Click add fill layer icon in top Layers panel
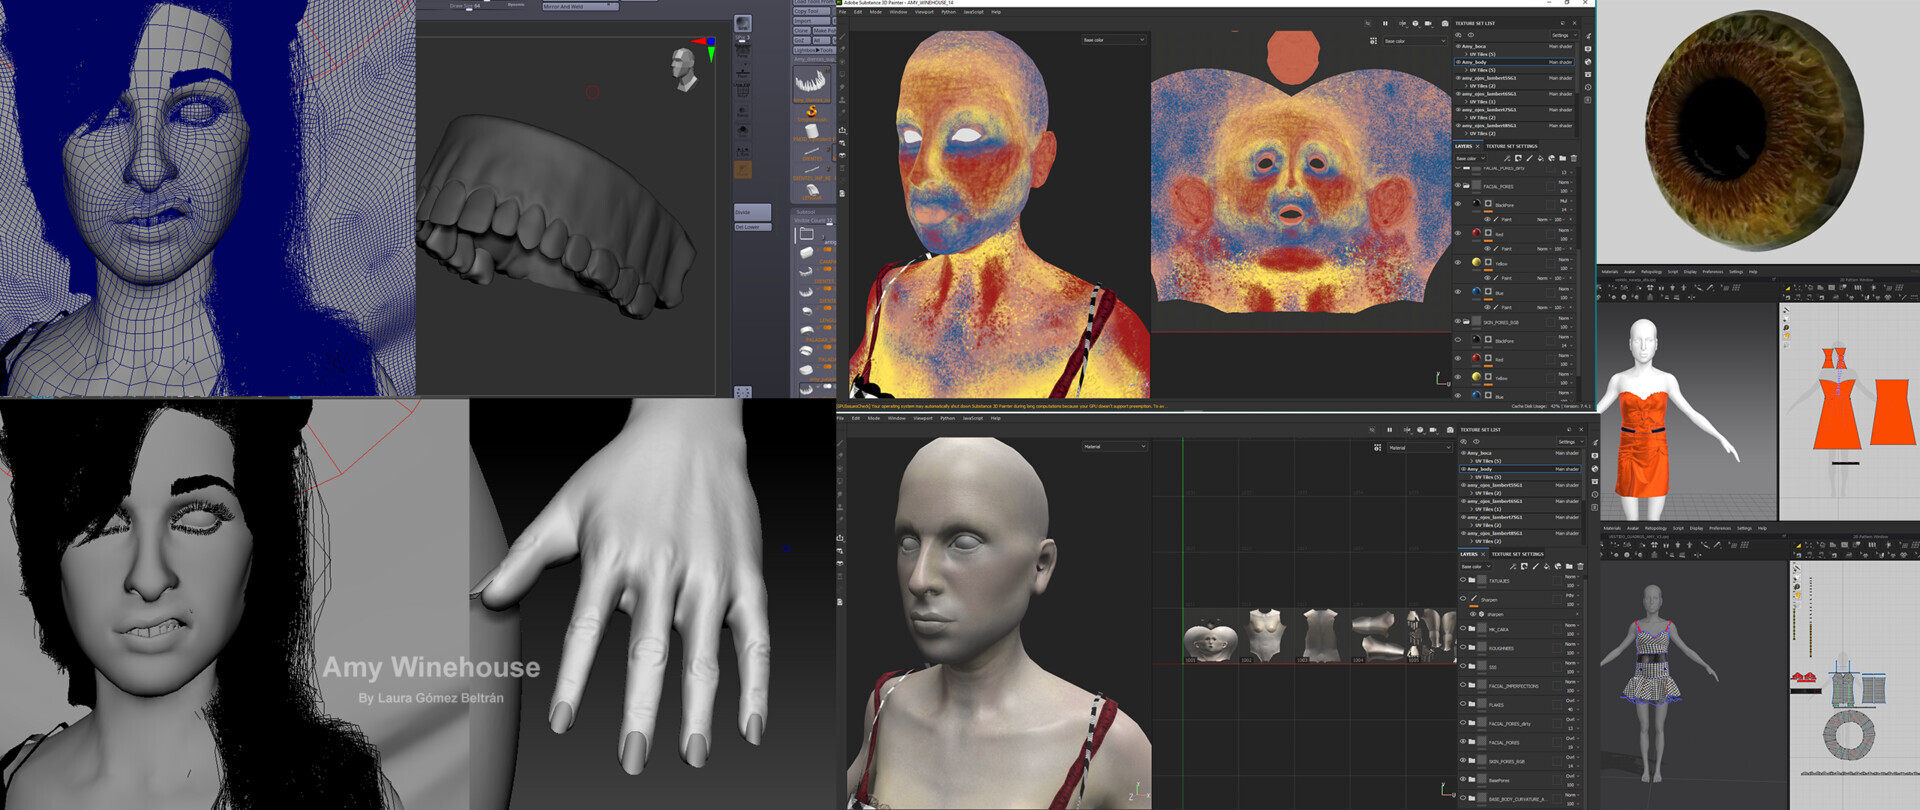 coord(1540,158)
